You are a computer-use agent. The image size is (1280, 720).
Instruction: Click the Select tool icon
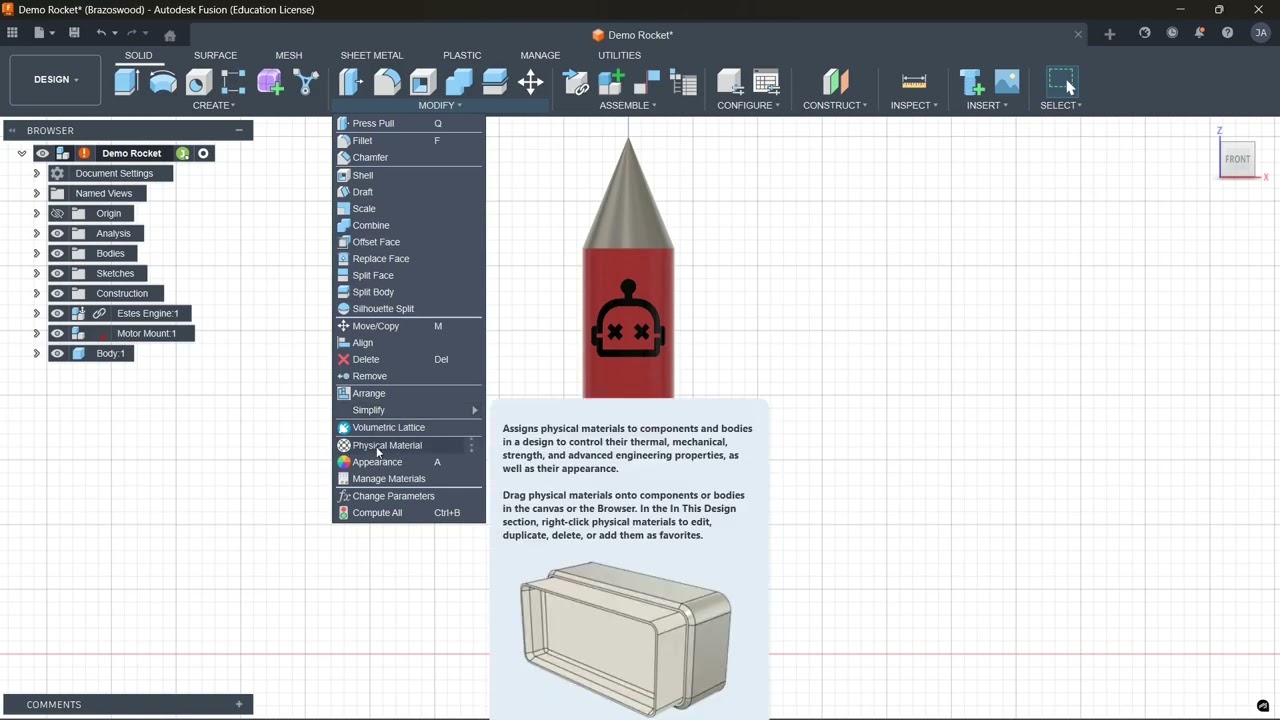(x=1061, y=82)
